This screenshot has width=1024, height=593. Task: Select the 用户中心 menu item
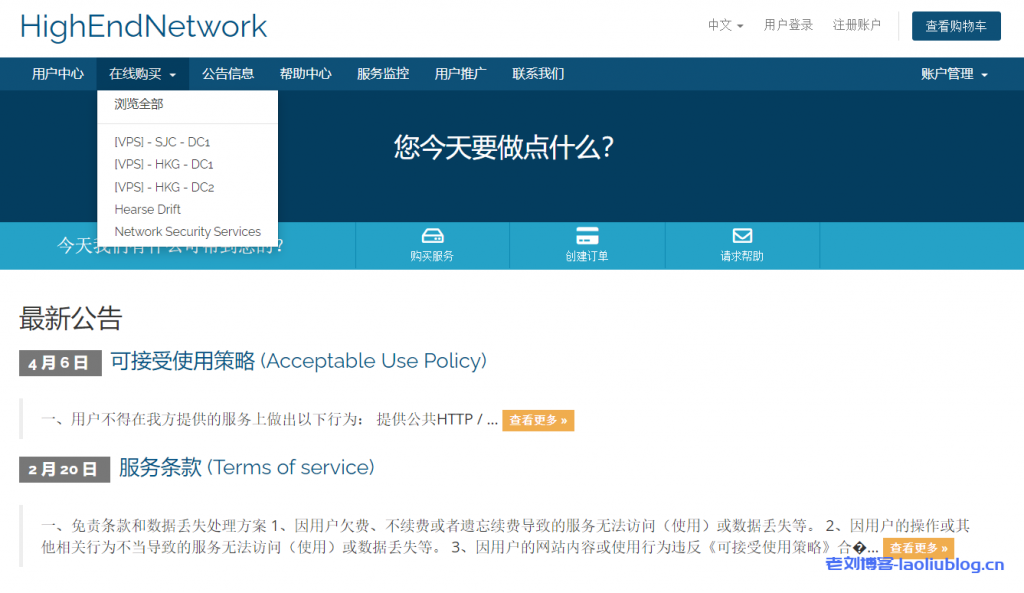[x=57, y=73]
